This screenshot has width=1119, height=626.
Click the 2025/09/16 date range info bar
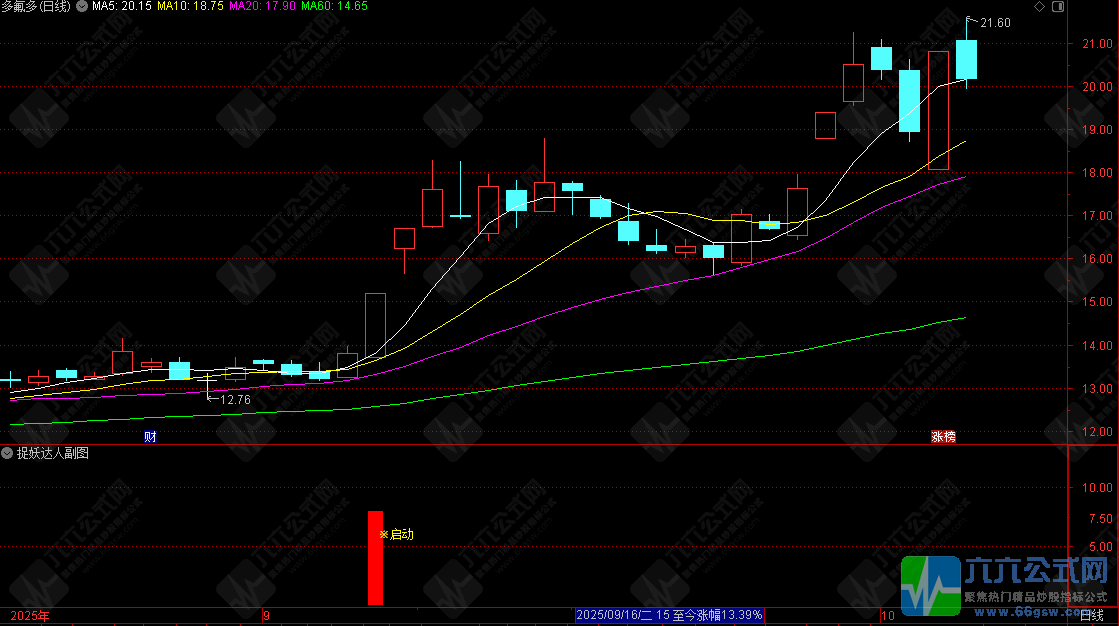tap(669, 615)
